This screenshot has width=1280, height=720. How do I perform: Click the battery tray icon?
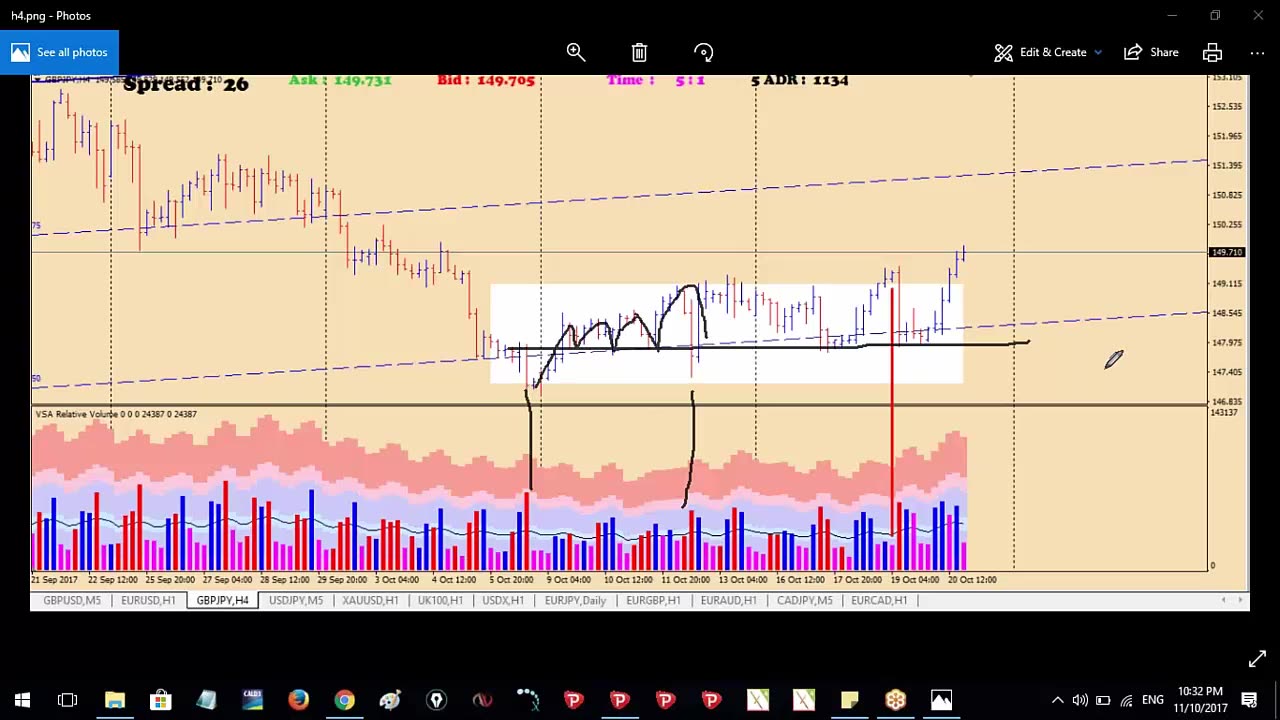coord(1103,700)
